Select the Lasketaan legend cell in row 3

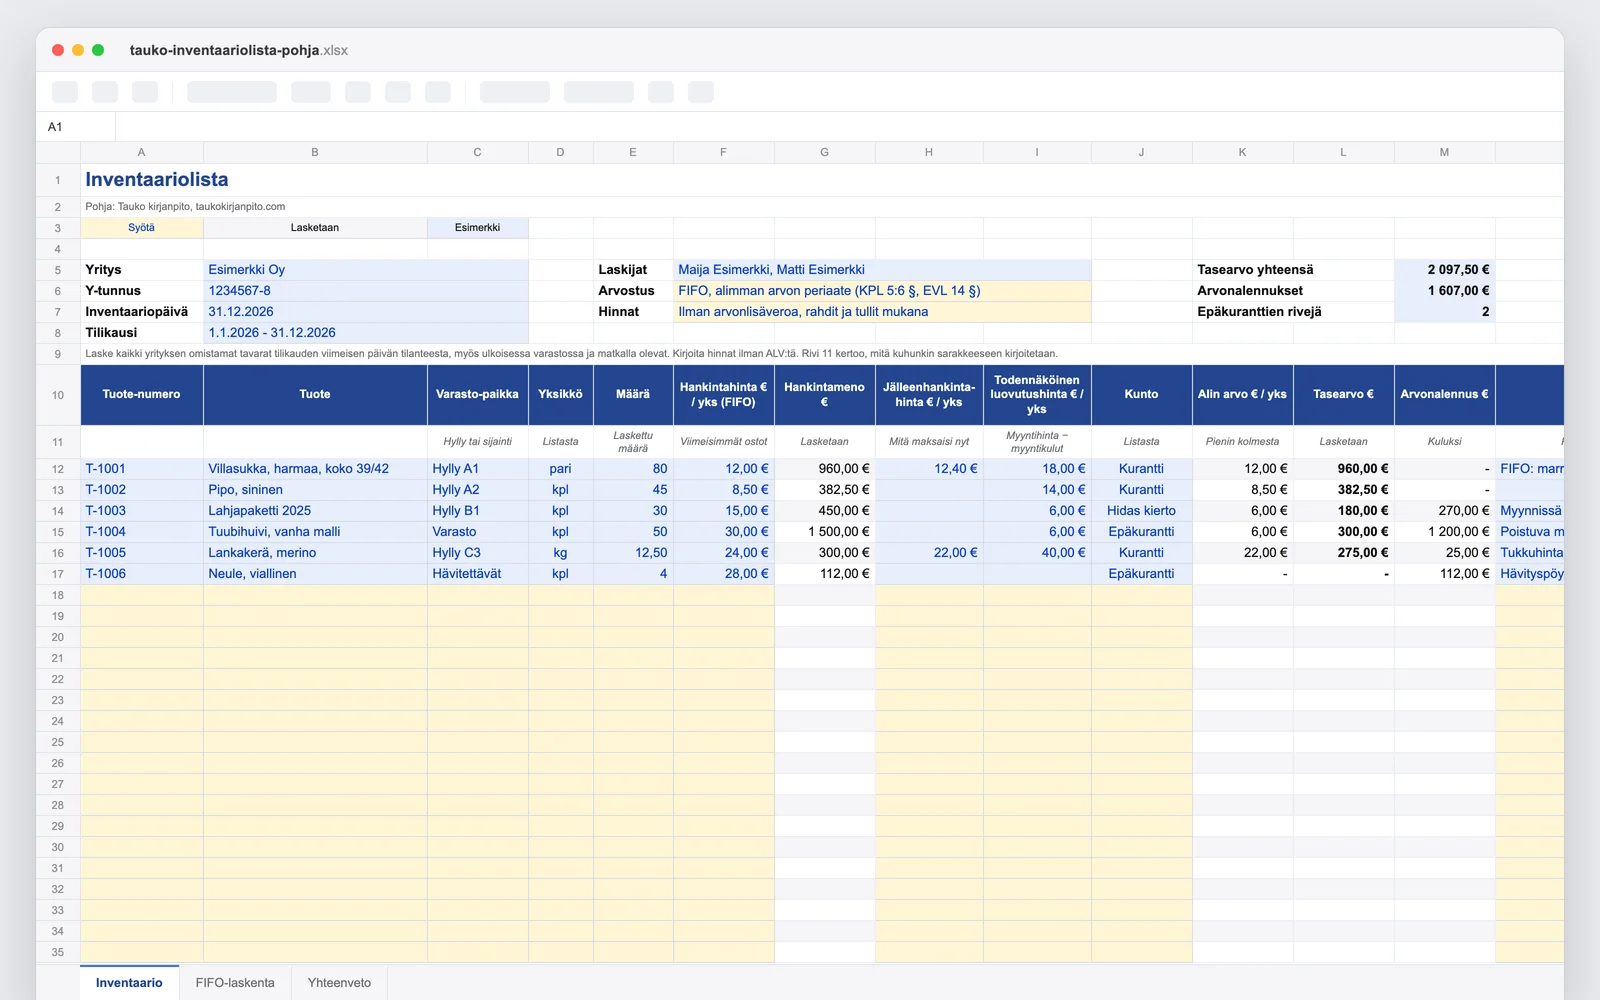click(x=315, y=228)
